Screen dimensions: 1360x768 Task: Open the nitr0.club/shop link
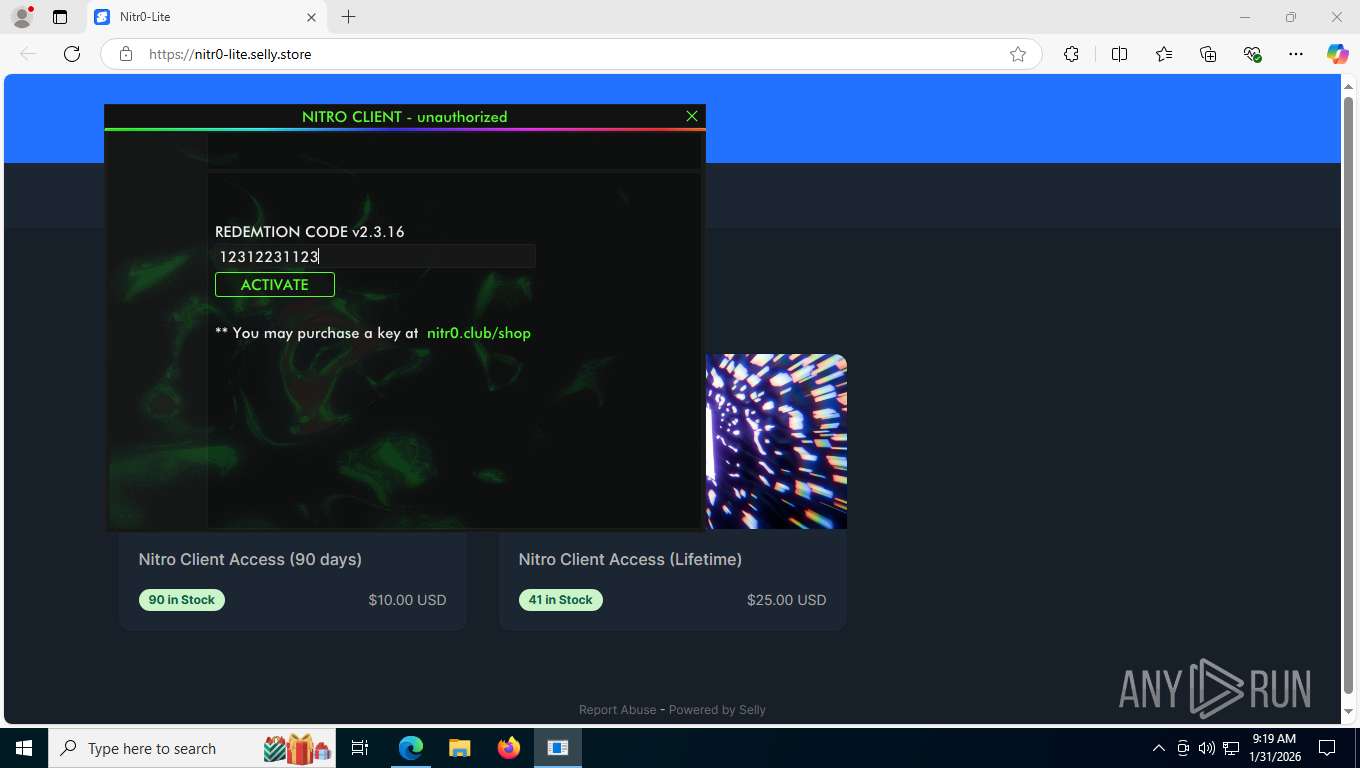coord(479,333)
